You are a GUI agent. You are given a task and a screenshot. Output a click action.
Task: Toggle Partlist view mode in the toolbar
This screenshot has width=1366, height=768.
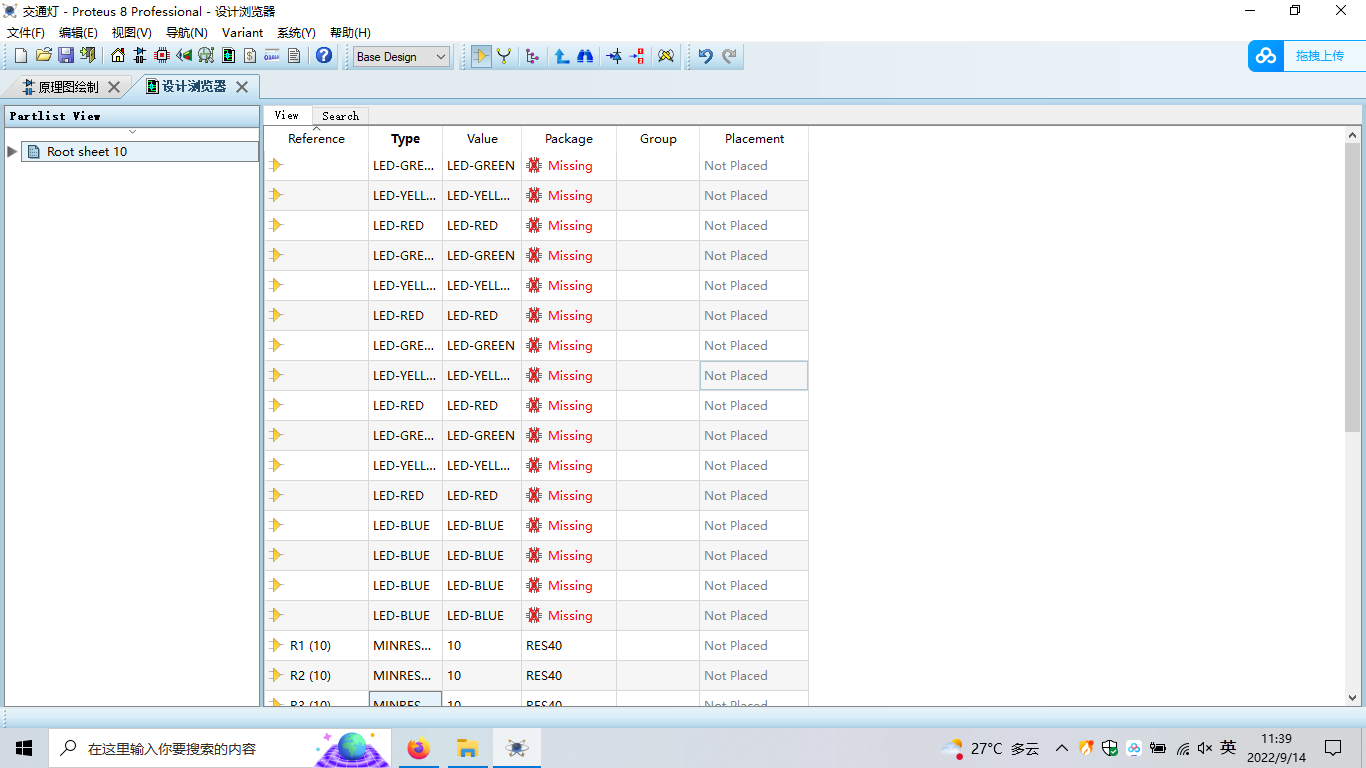[481, 56]
